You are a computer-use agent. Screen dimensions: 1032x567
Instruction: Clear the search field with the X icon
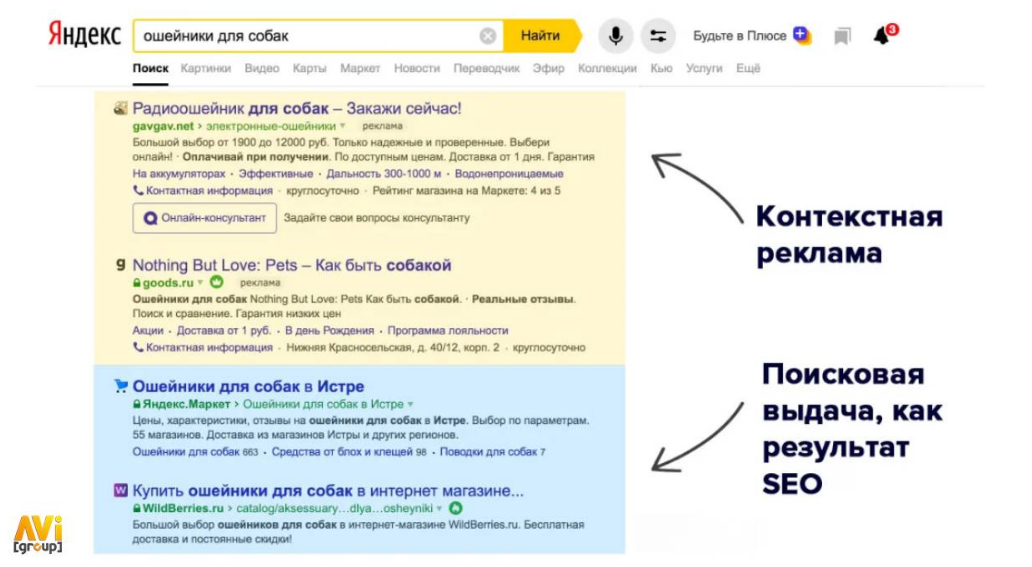click(x=488, y=36)
